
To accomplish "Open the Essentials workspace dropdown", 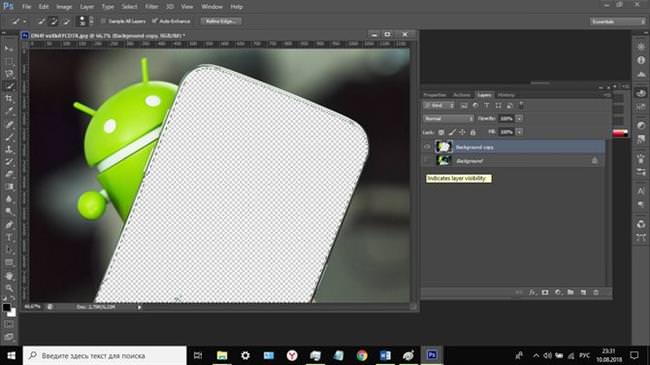I will (x=618, y=21).
